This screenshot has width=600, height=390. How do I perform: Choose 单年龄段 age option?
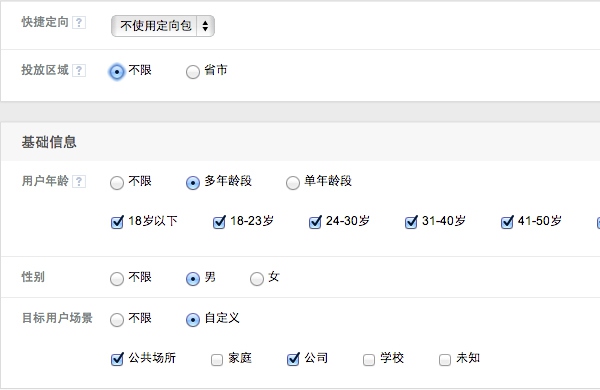click(x=293, y=183)
